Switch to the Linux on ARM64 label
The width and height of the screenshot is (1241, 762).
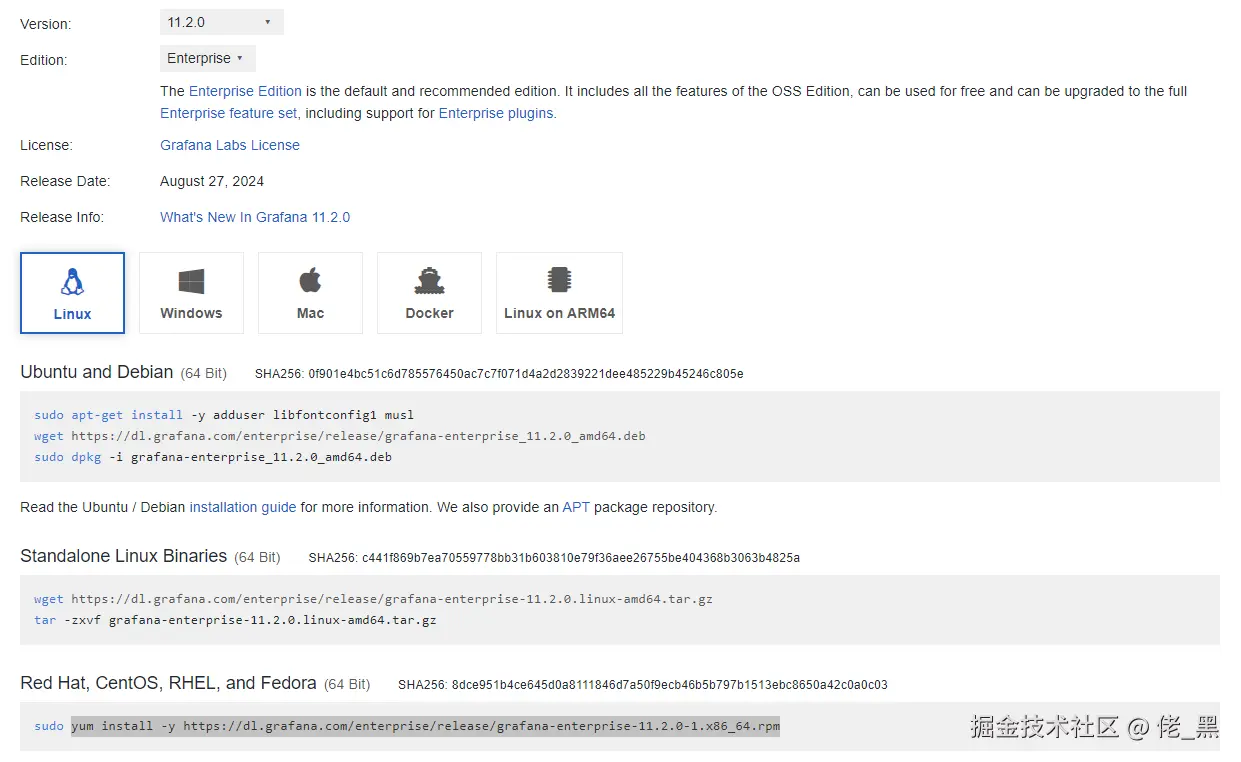tap(559, 313)
